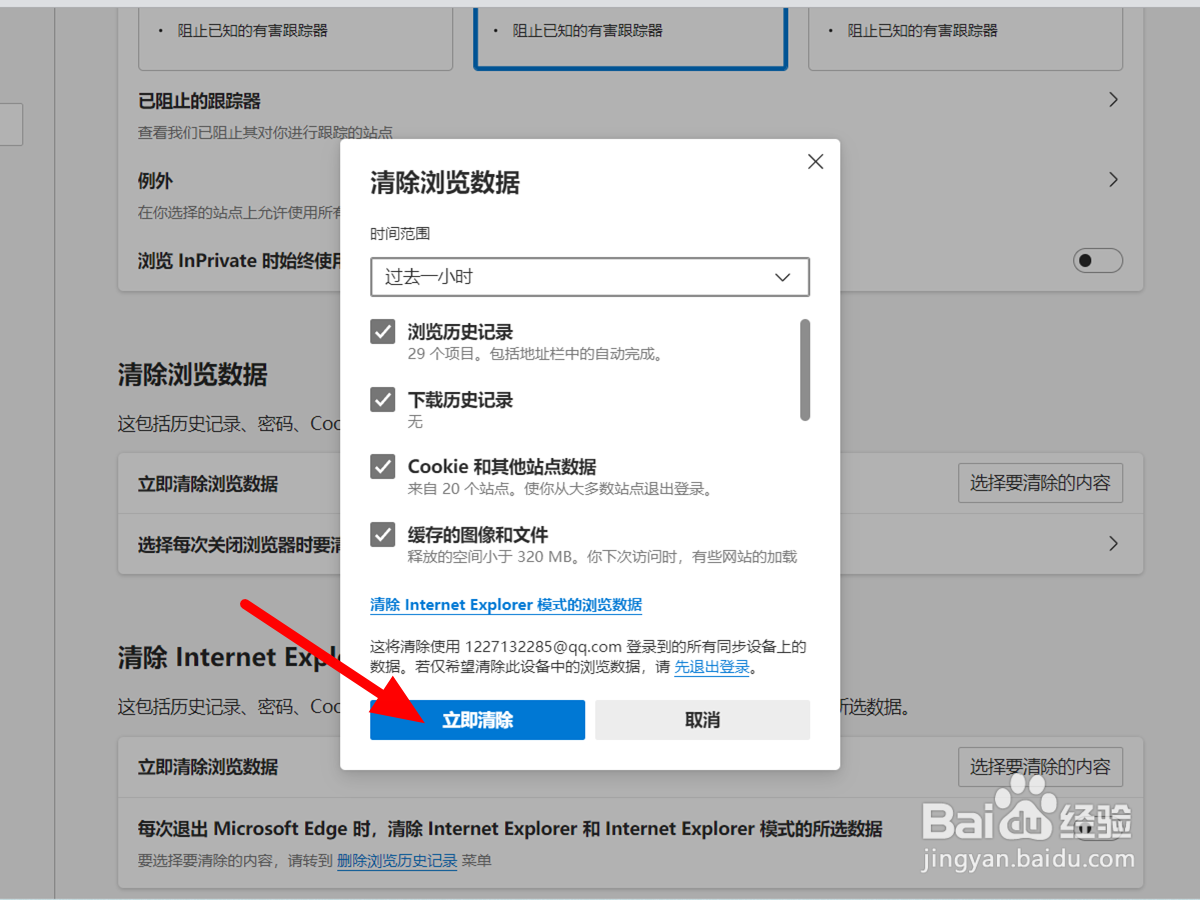
Task: Toggle the InPrivate strict tracking switch
Action: [x=1098, y=261]
